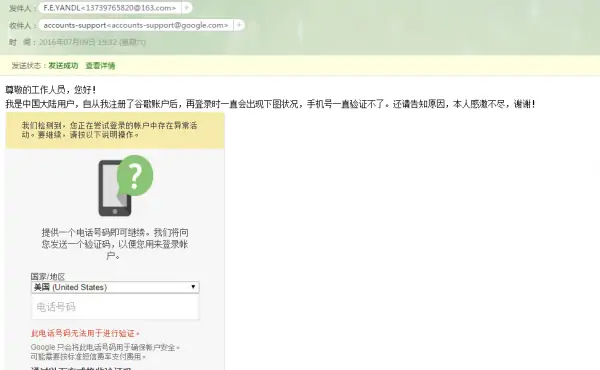Click the 提供一个电话号码即可继续 instruction paragraph

pyautogui.click(x=115, y=244)
